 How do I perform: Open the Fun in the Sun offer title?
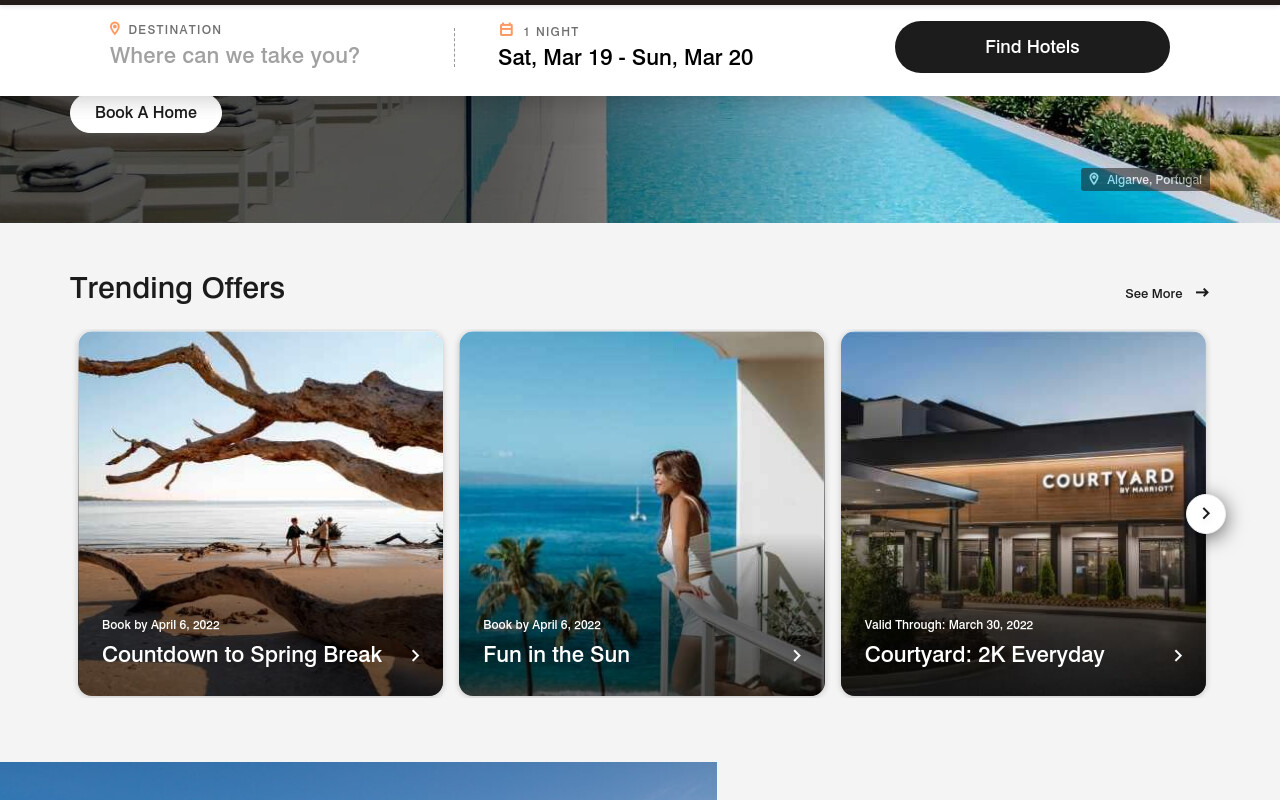[x=556, y=654]
